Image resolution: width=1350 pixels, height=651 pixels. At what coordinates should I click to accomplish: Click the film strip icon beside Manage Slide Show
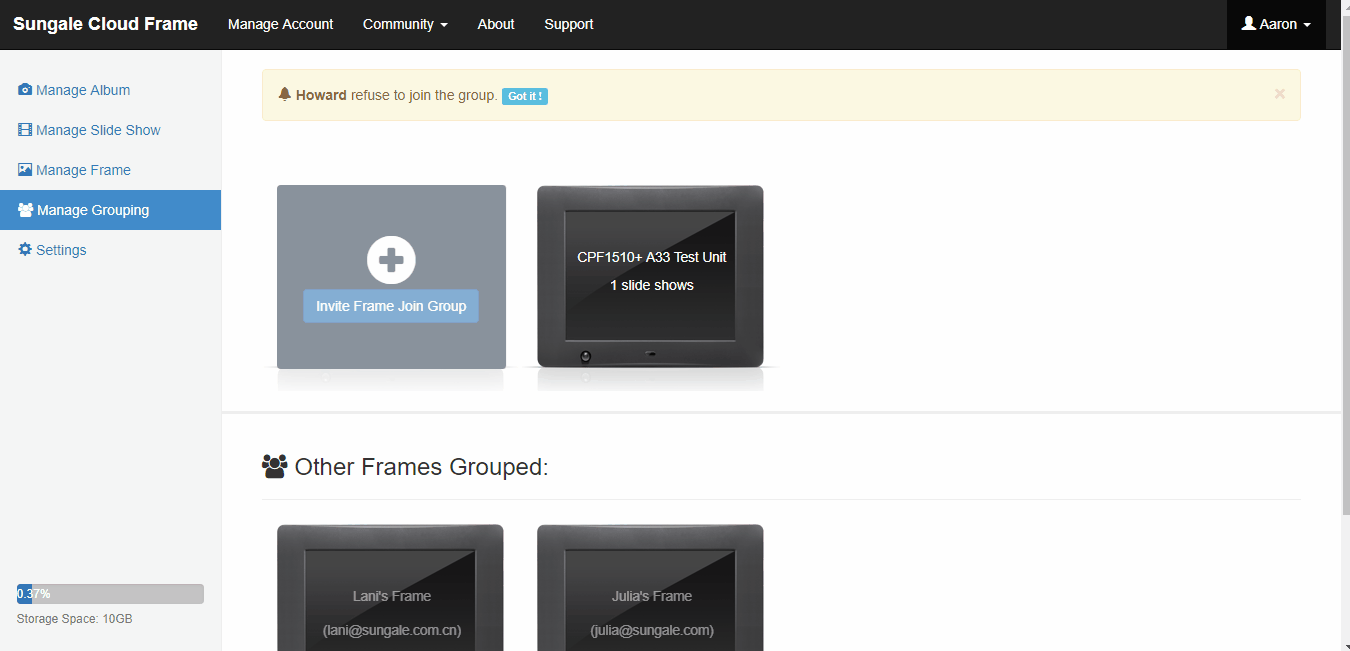(x=25, y=130)
